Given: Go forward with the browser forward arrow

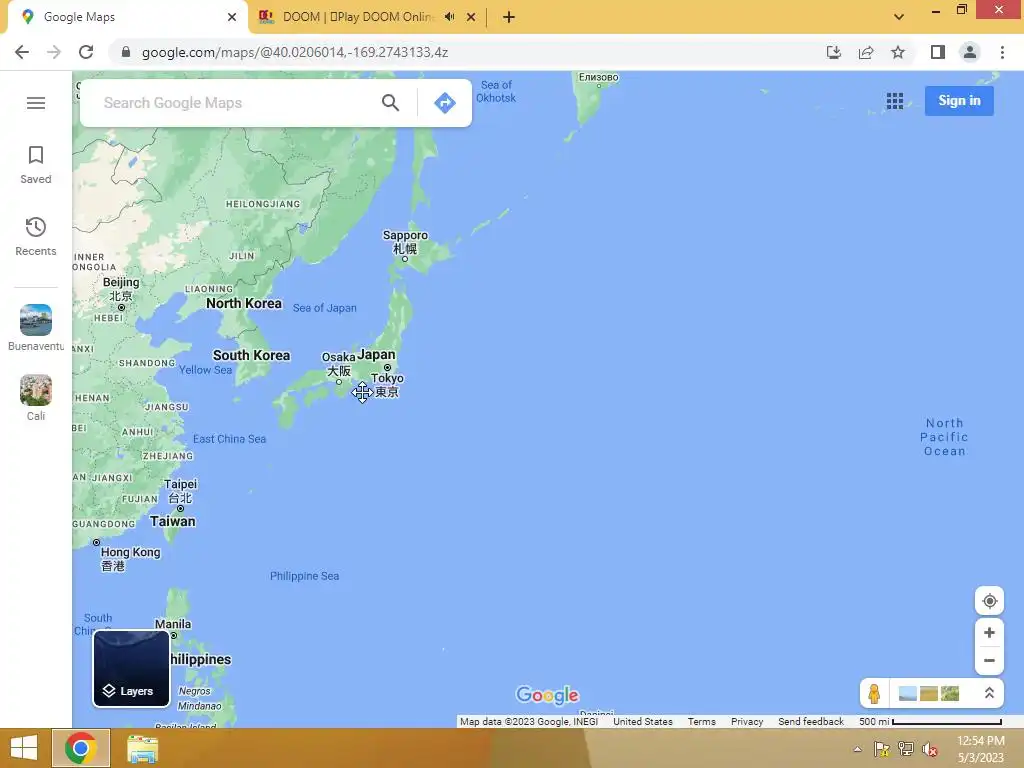Looking at the screenshot, I should (x=54, y=52).
